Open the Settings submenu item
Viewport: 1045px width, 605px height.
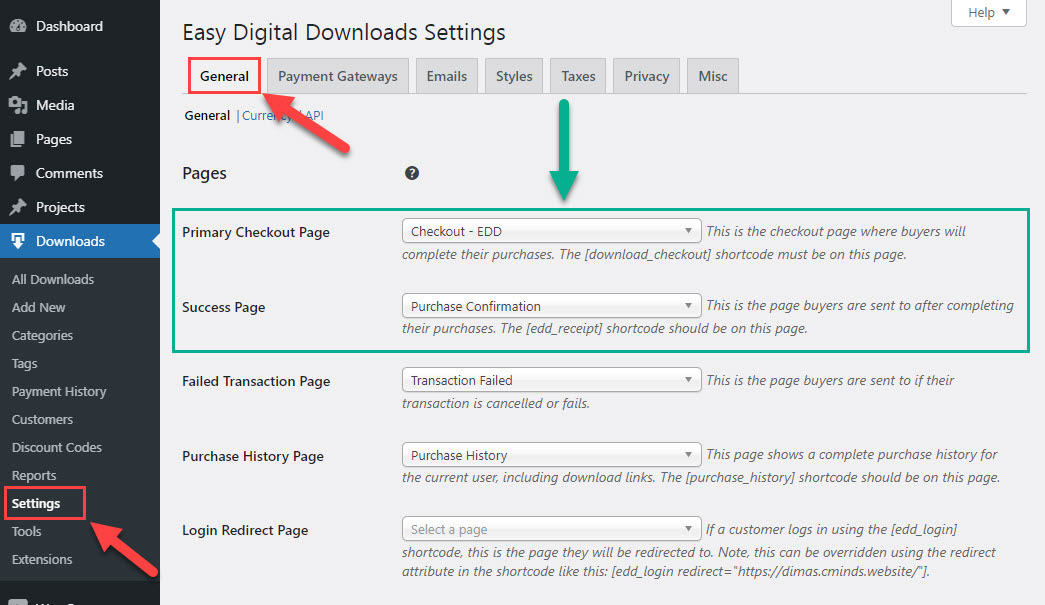(36, 503)
